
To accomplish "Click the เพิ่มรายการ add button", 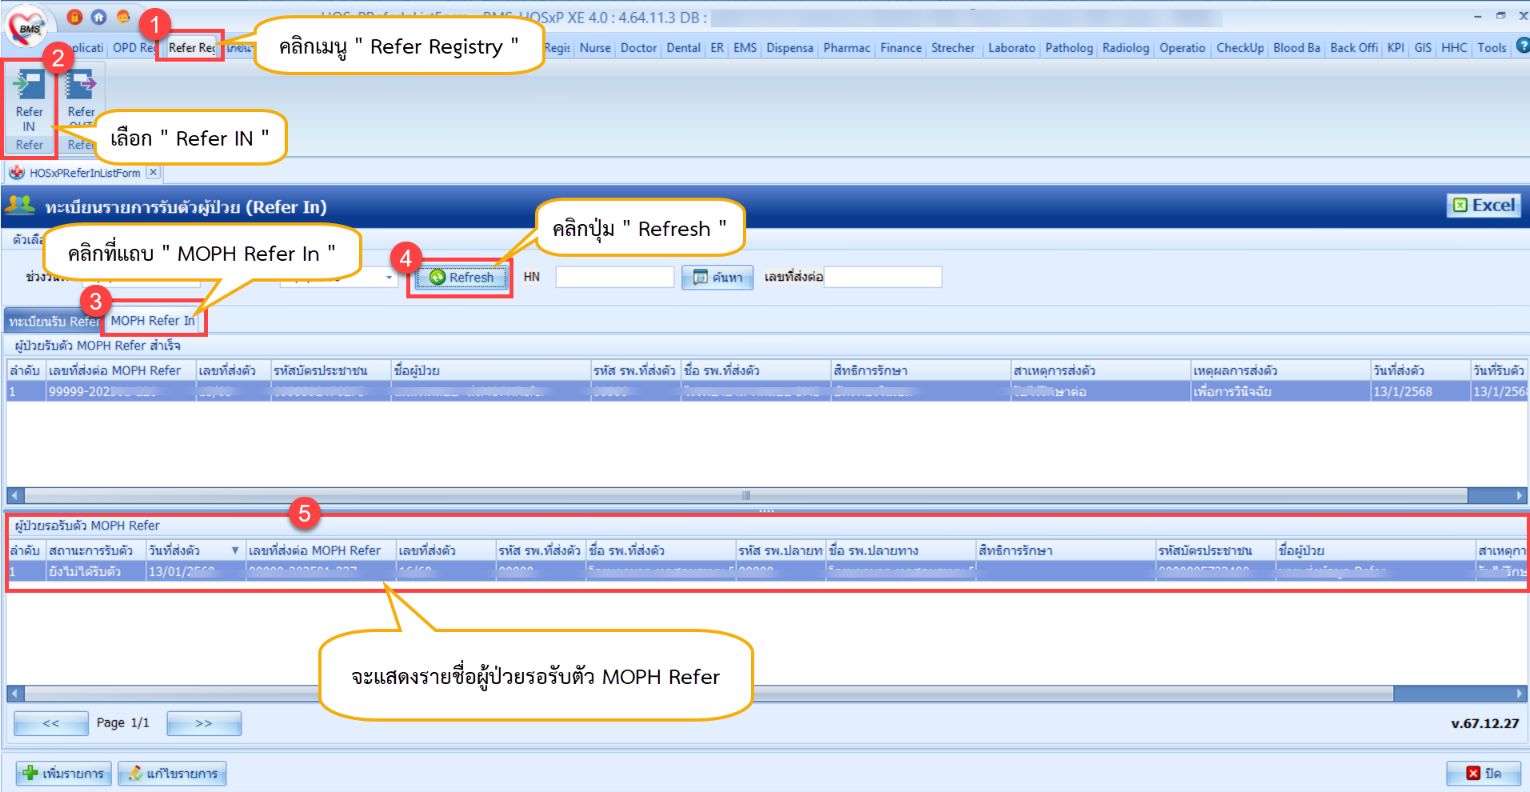I will coord(63,773).
